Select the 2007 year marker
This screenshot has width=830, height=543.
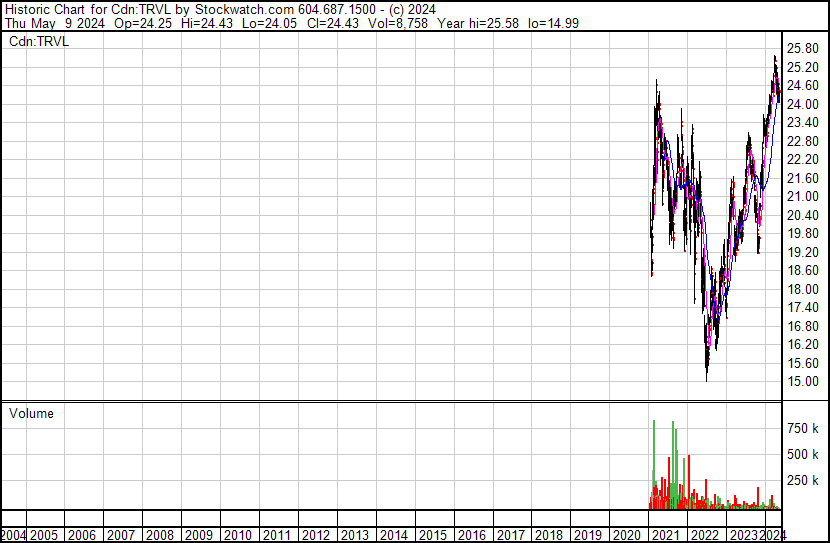121,535
